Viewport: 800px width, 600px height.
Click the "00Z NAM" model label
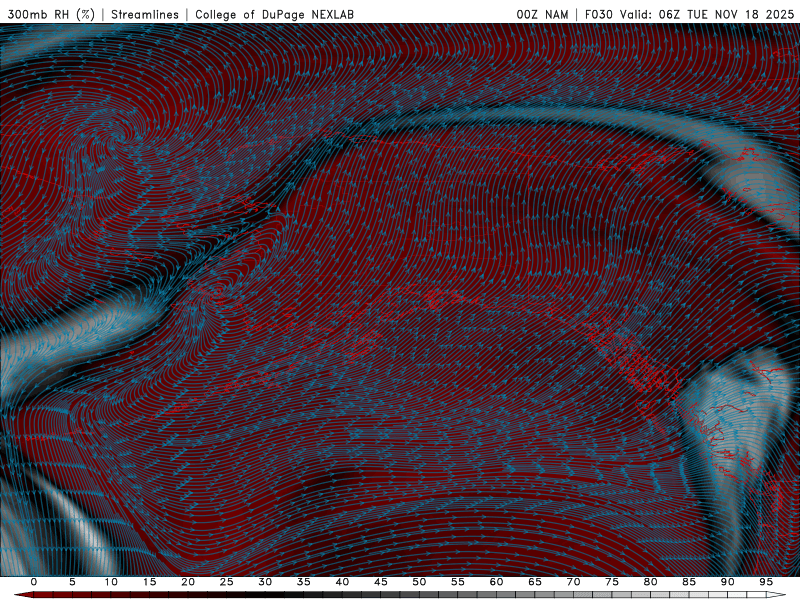tap(542, 14)
